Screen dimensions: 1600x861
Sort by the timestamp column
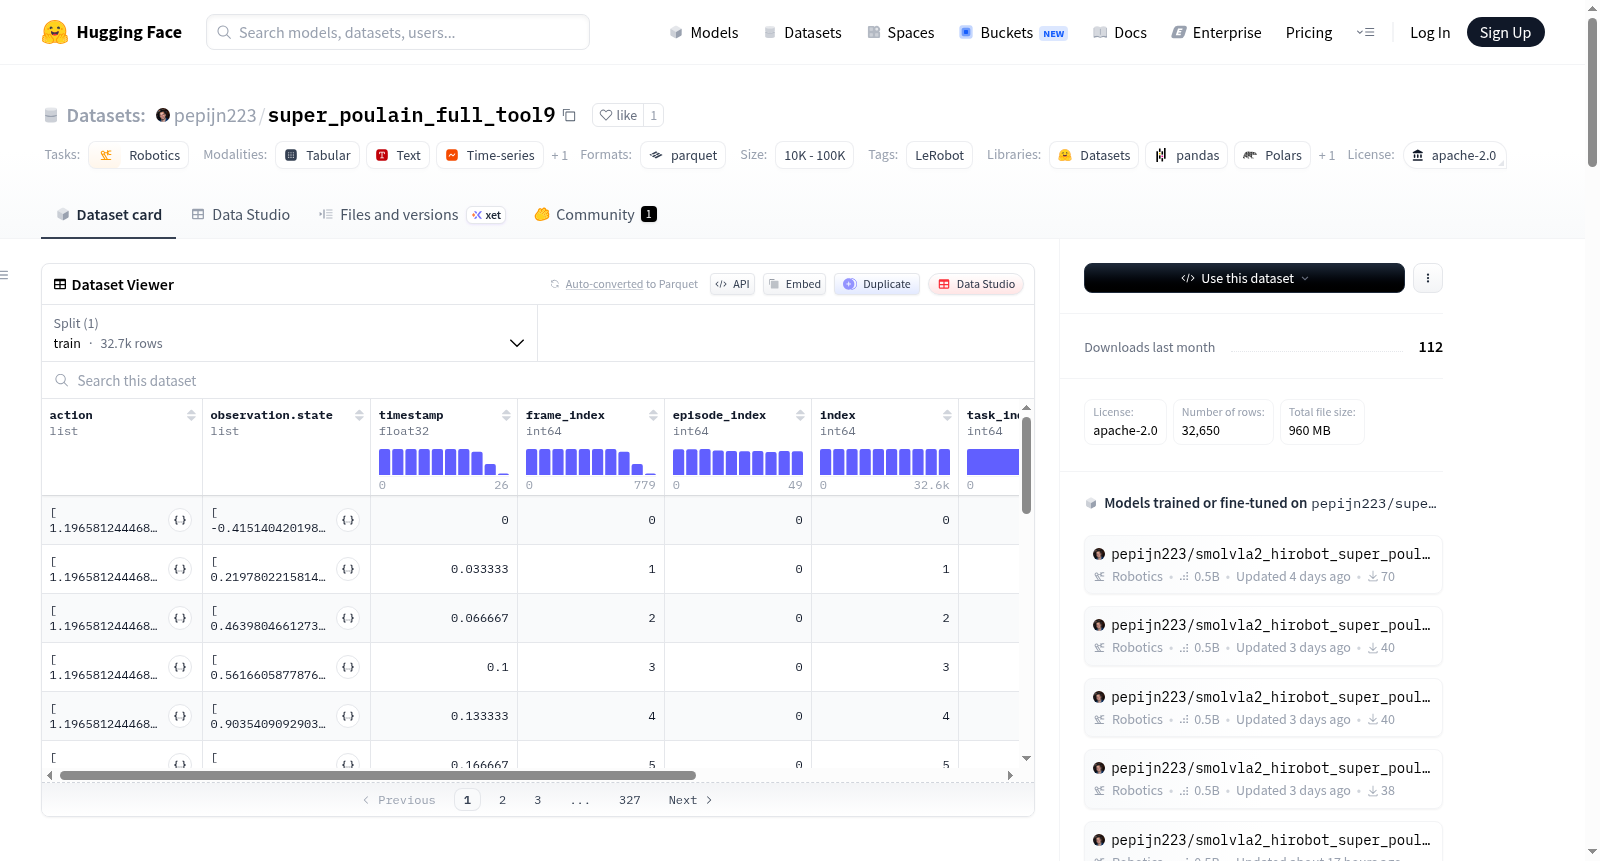(x=506, y=415)
